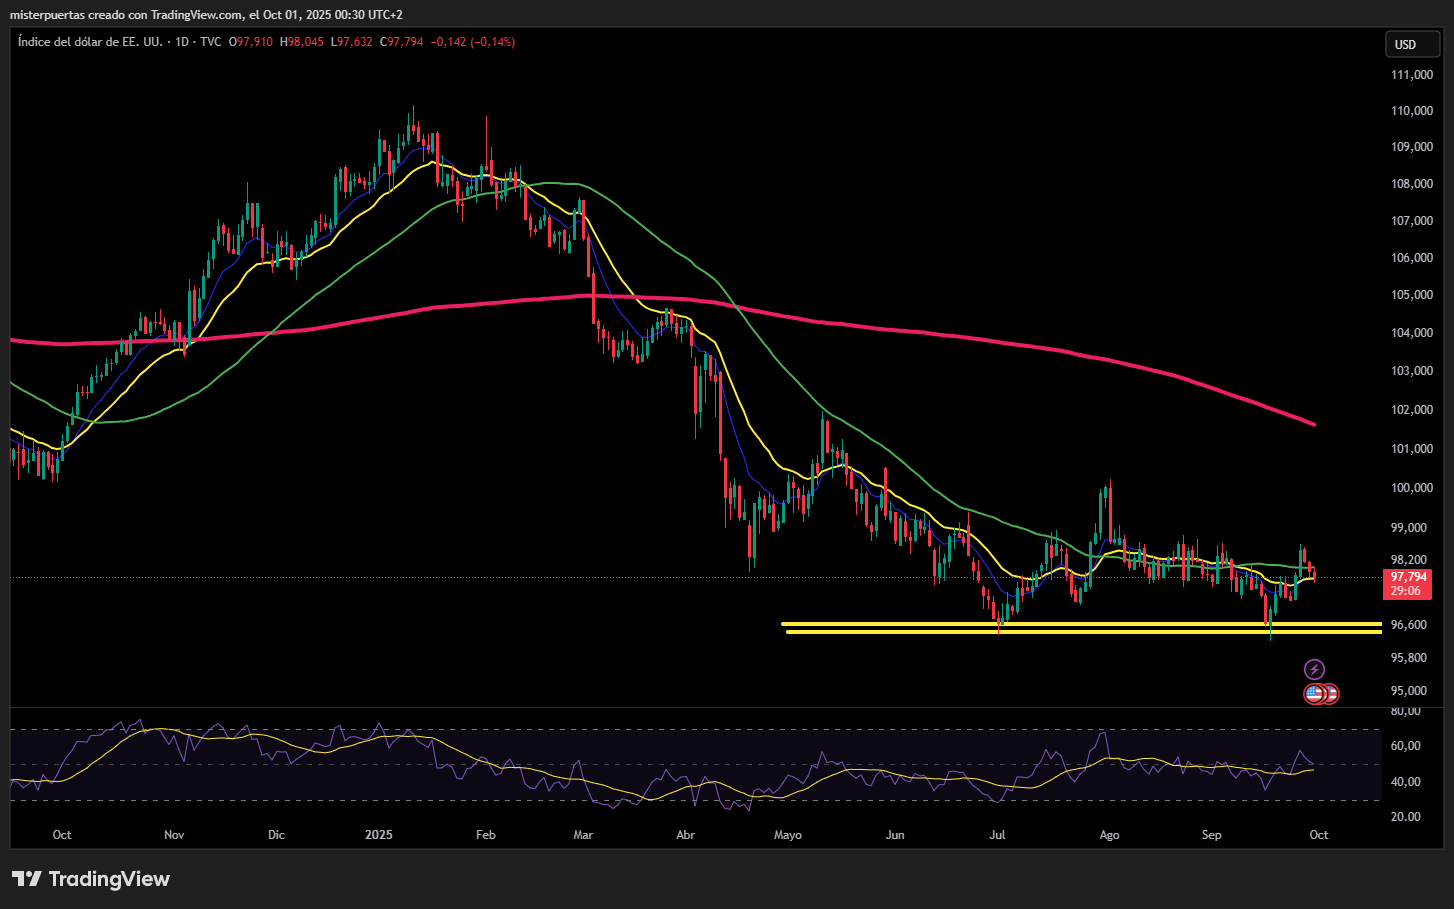Screen dimensions: 1454x909
Task: Click the 102,000 price axis label
Action: 1412,410
